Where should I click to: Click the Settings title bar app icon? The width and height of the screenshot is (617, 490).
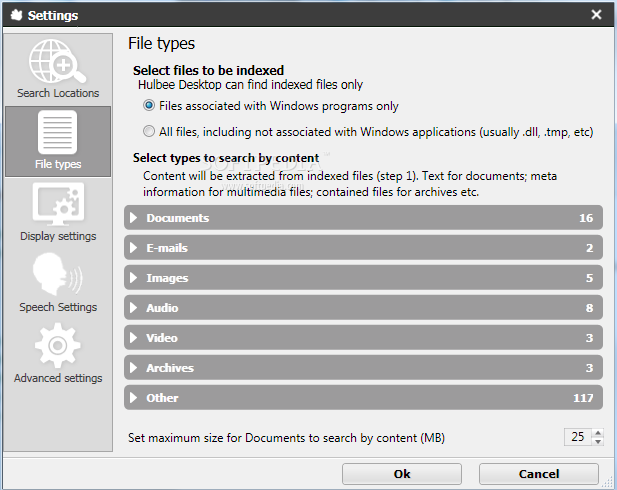(x=15, y=15)
